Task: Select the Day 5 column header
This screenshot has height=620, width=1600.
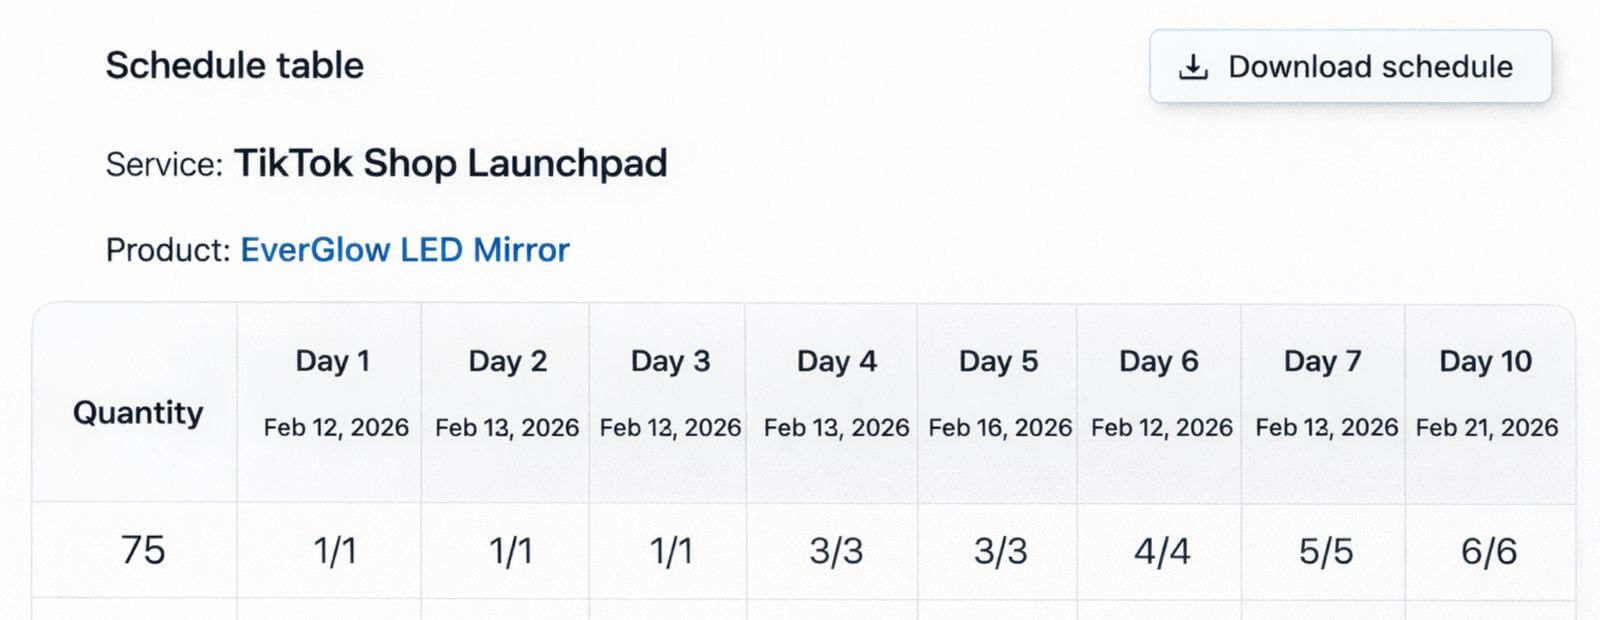Action: [x=999, y=361]
